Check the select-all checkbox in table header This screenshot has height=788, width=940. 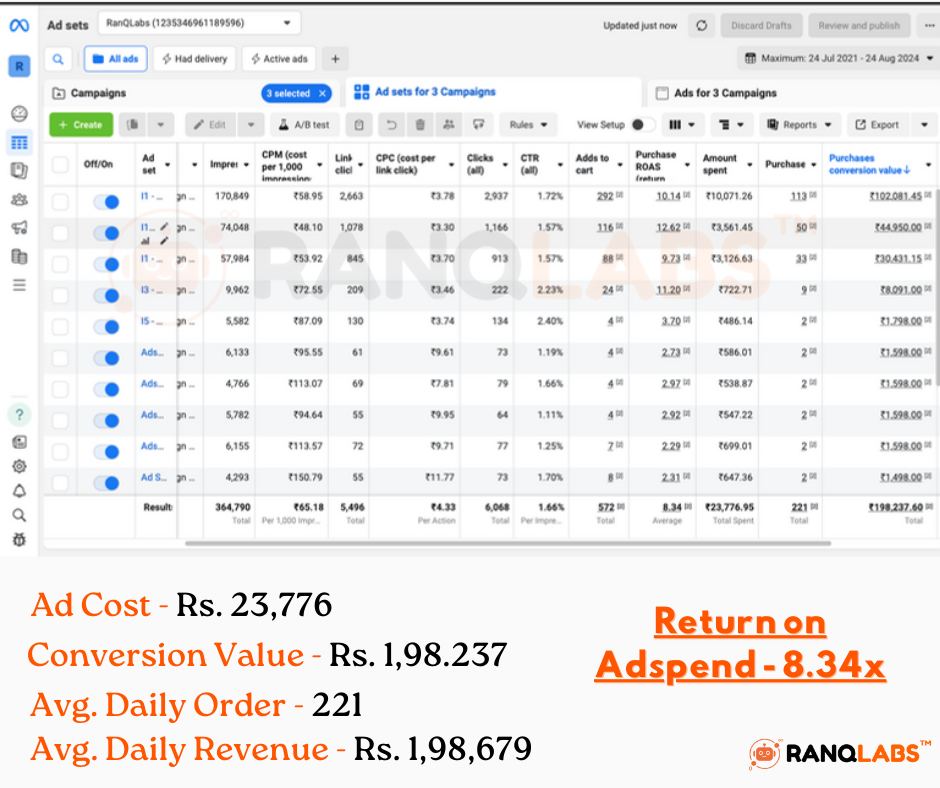tap(61, 164)
